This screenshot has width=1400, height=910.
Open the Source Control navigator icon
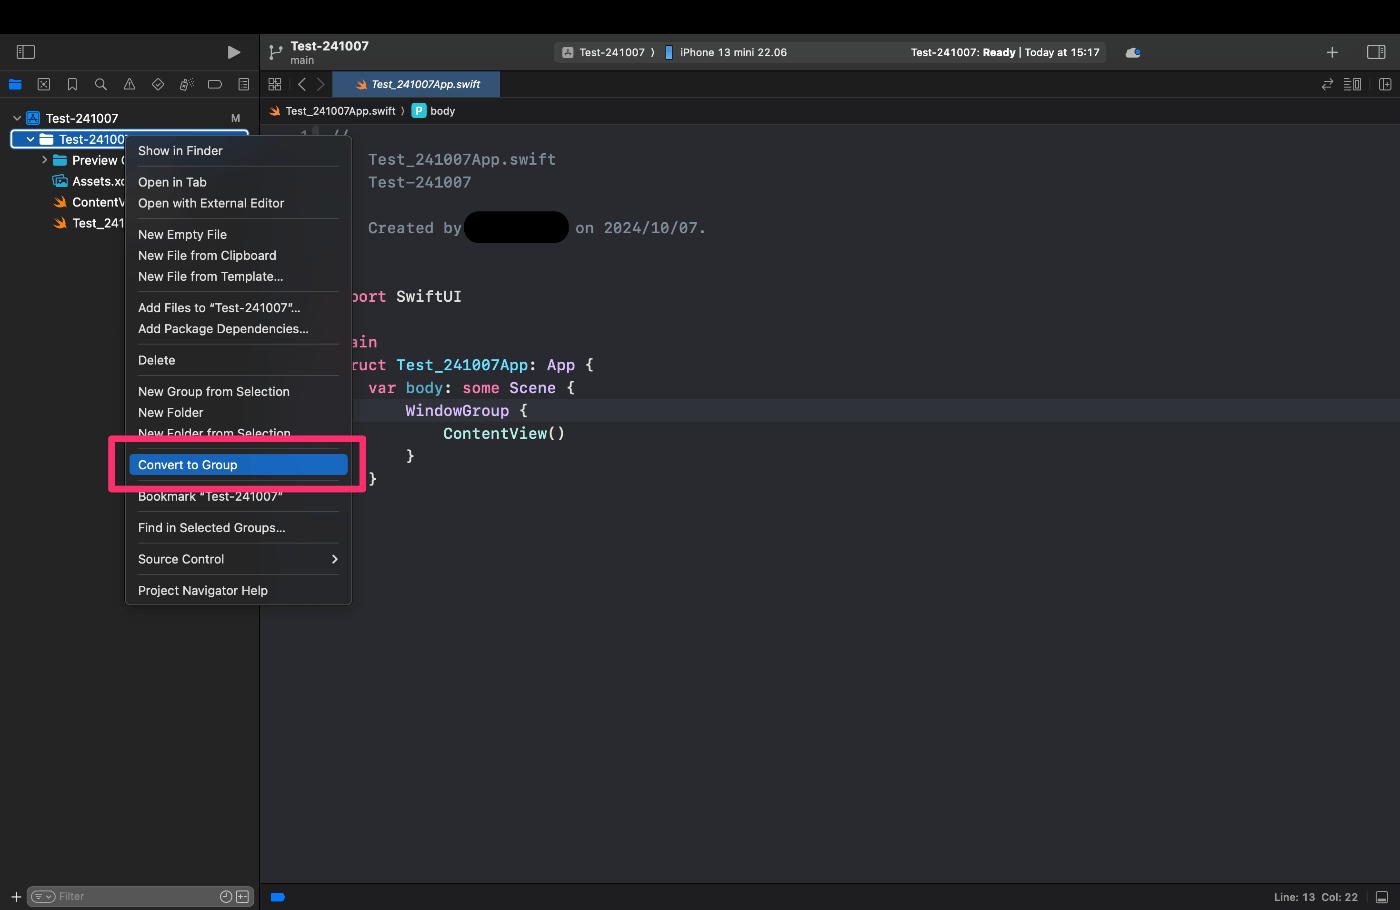point(43,84)
